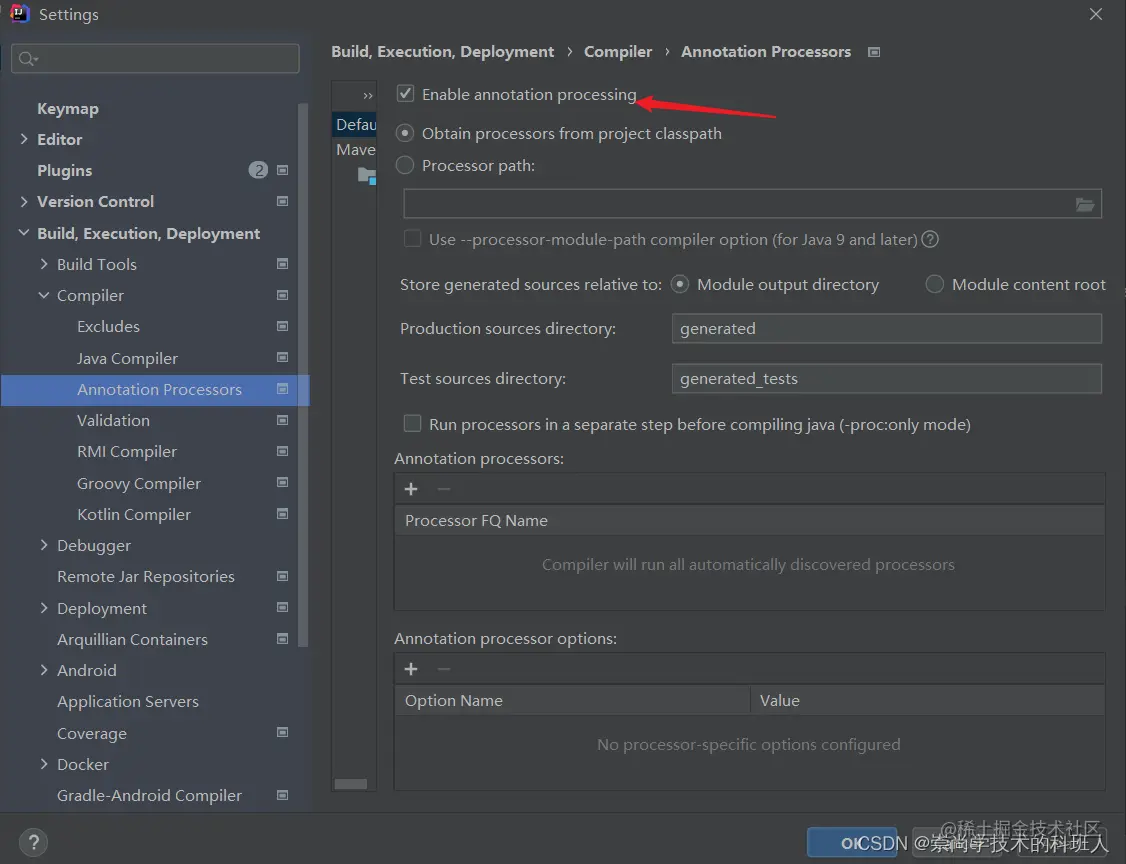Screen dimensions: 1126x864
Task: Open Plugins settings page
Action: (x=65, y=170)
